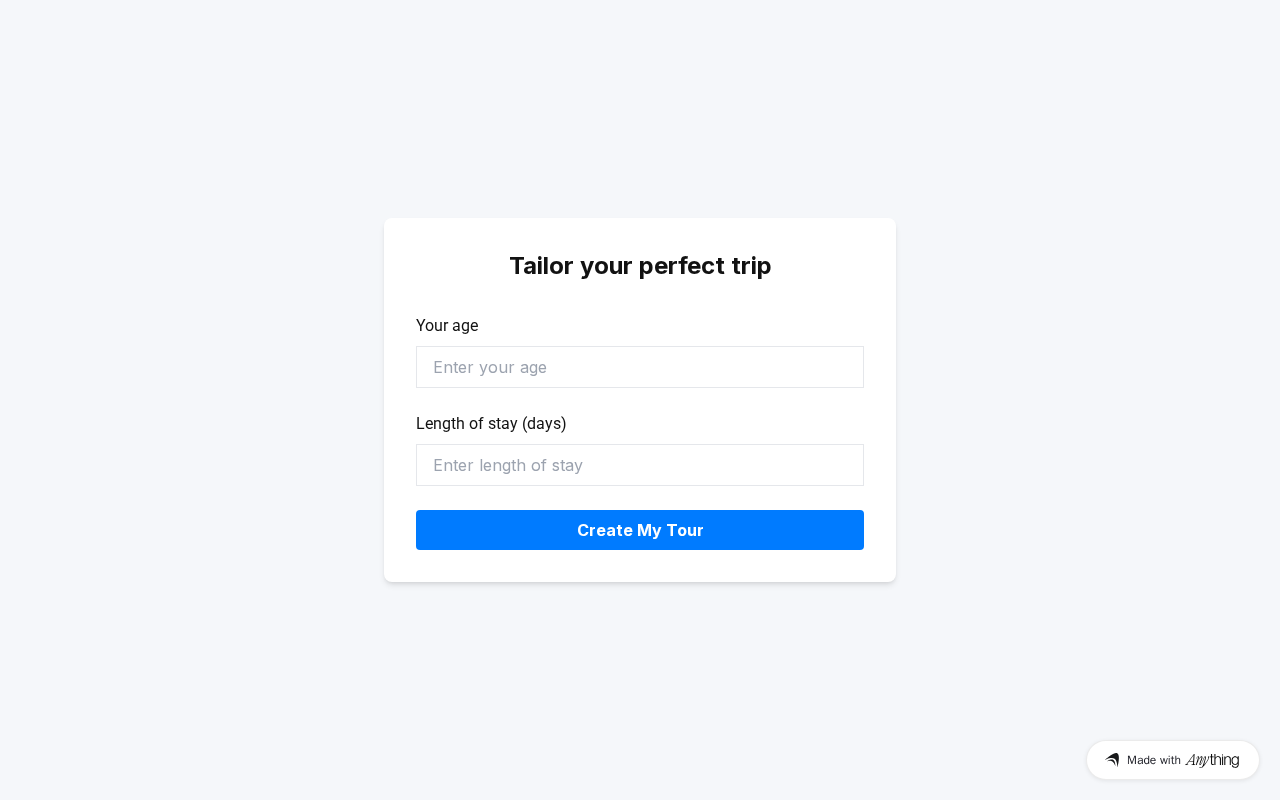This screenshot has width=1280, height=800.
Task: Focus the 'Your age' input field
Action: [x=640, y=367]
